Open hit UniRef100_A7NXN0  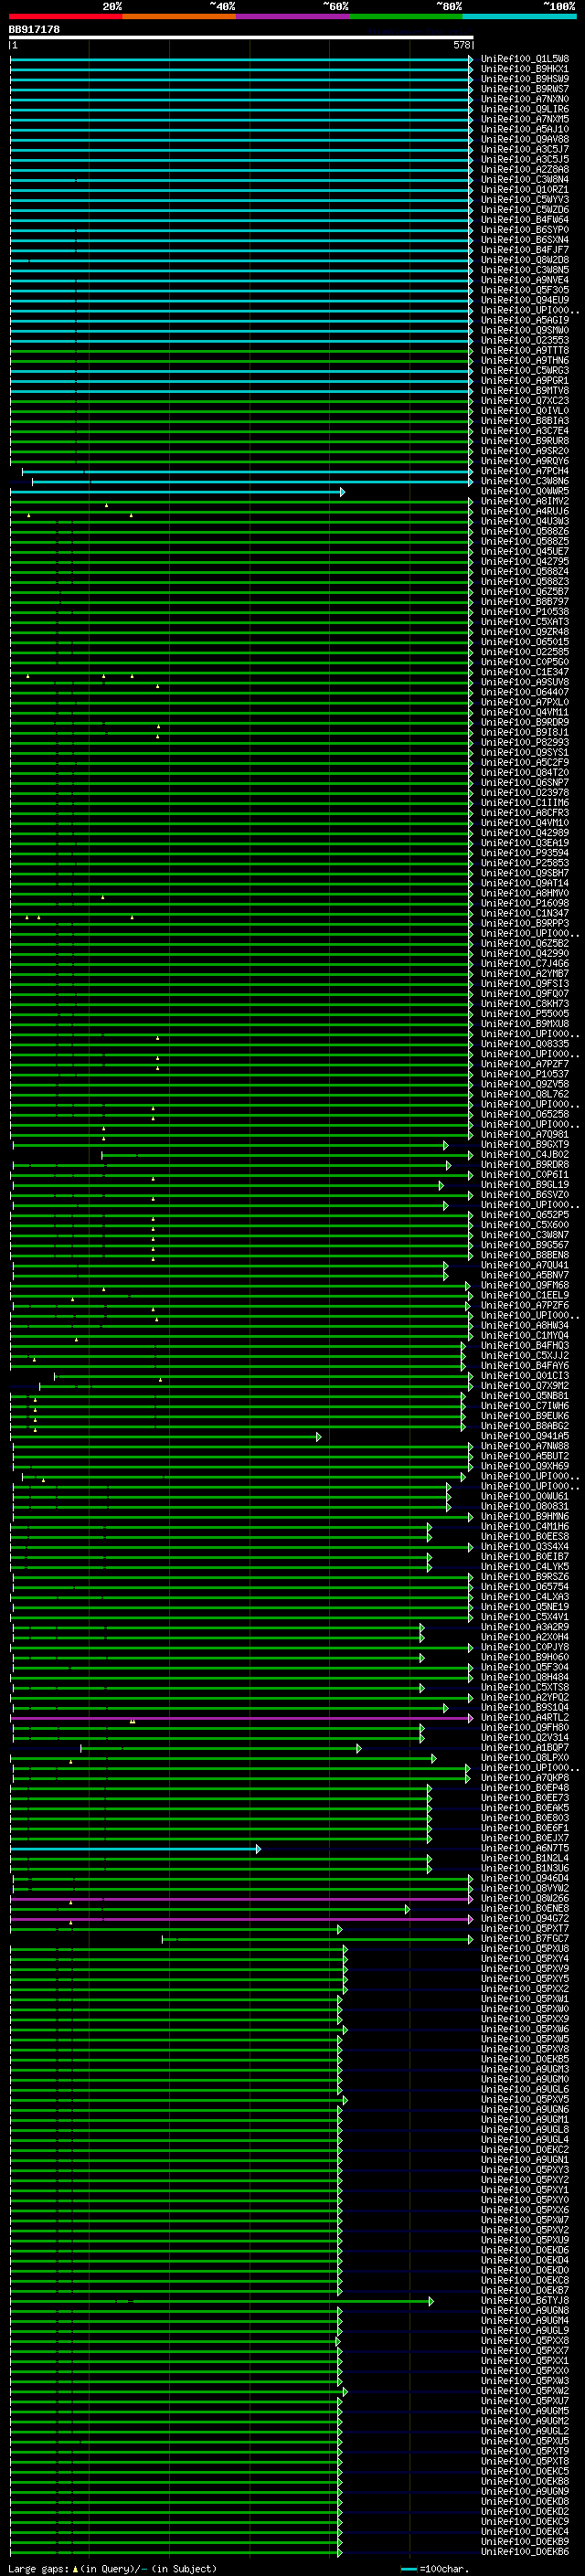click(525, 99)
